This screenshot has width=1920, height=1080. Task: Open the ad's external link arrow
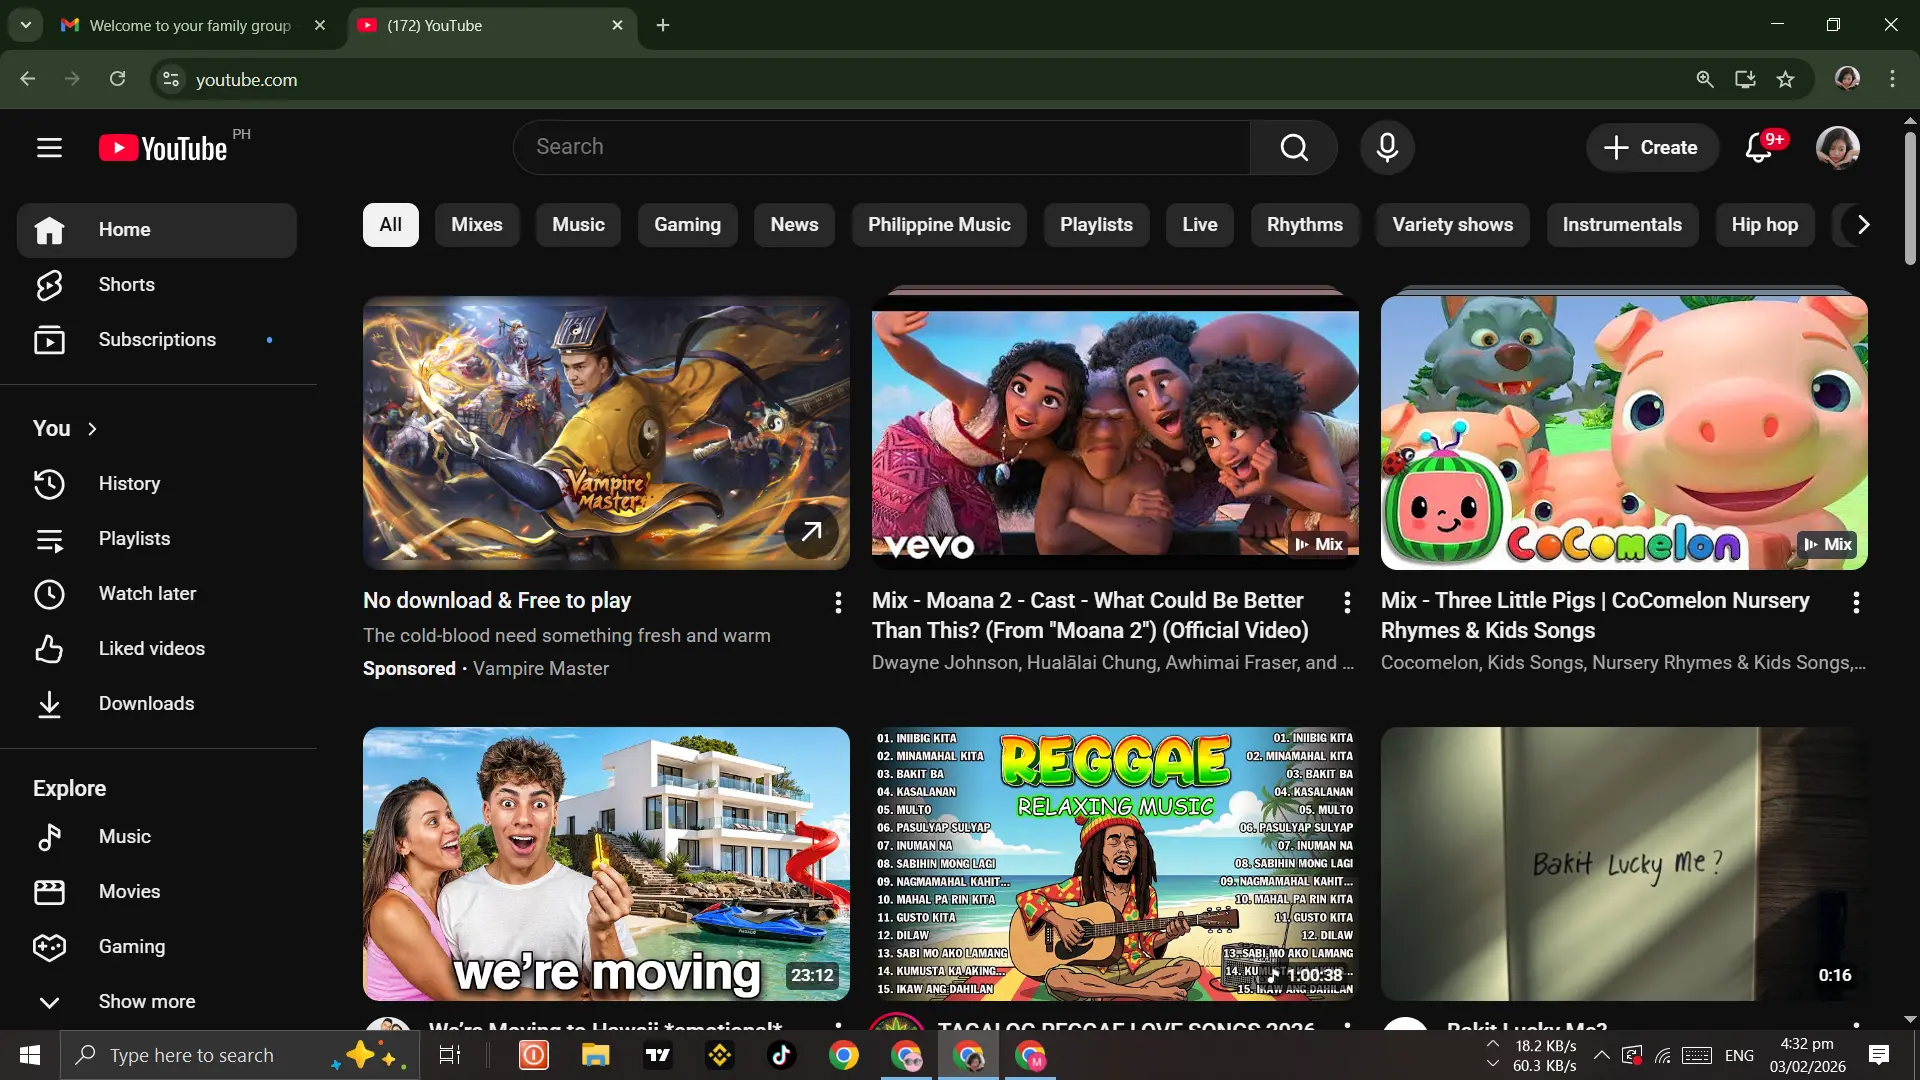[811, 532]
